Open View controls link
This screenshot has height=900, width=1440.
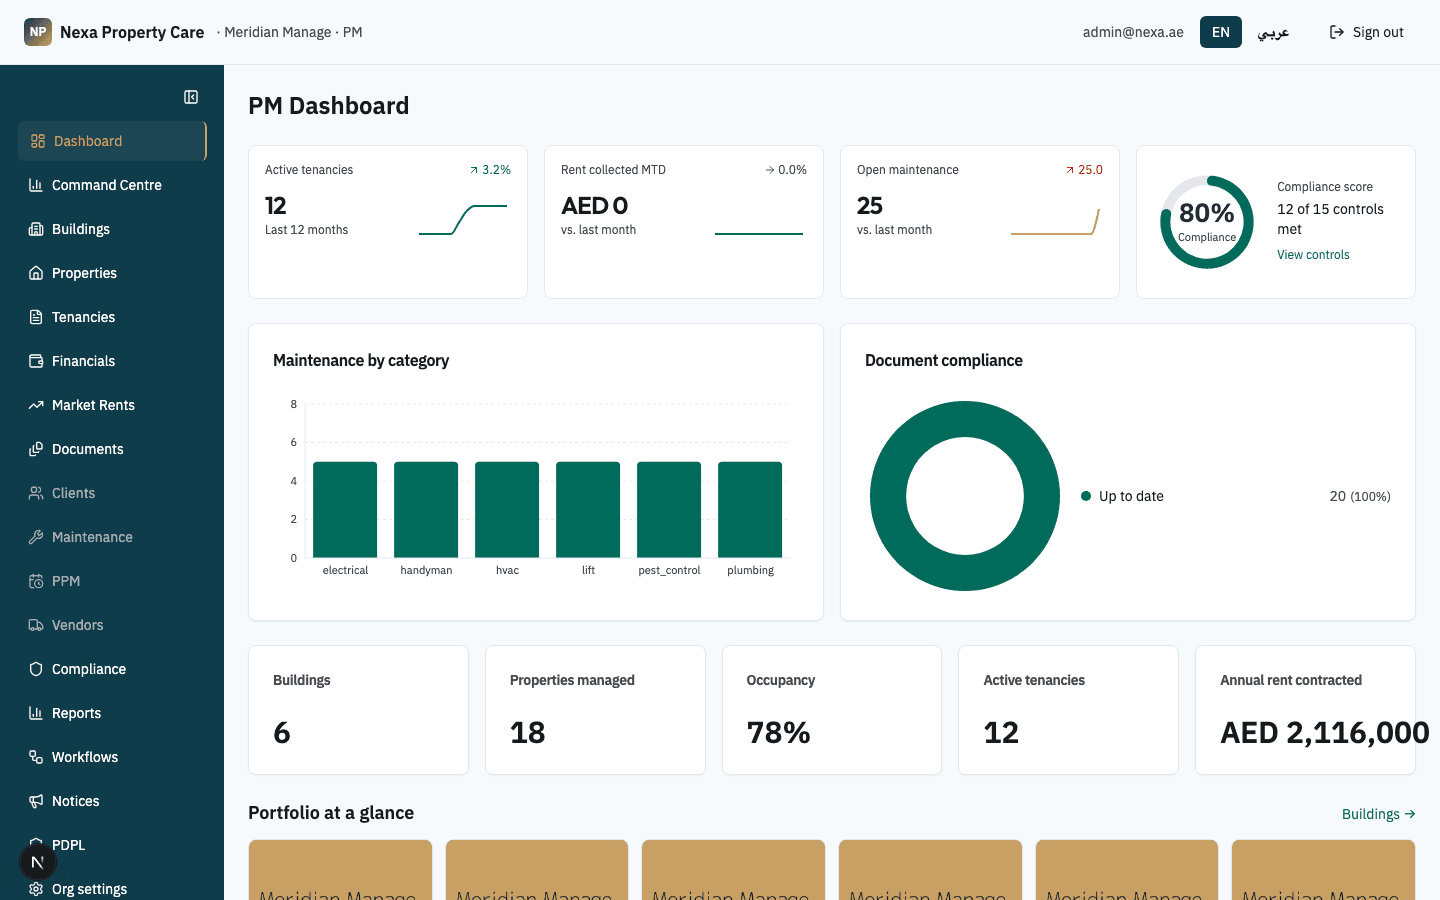pos(1313,255)
